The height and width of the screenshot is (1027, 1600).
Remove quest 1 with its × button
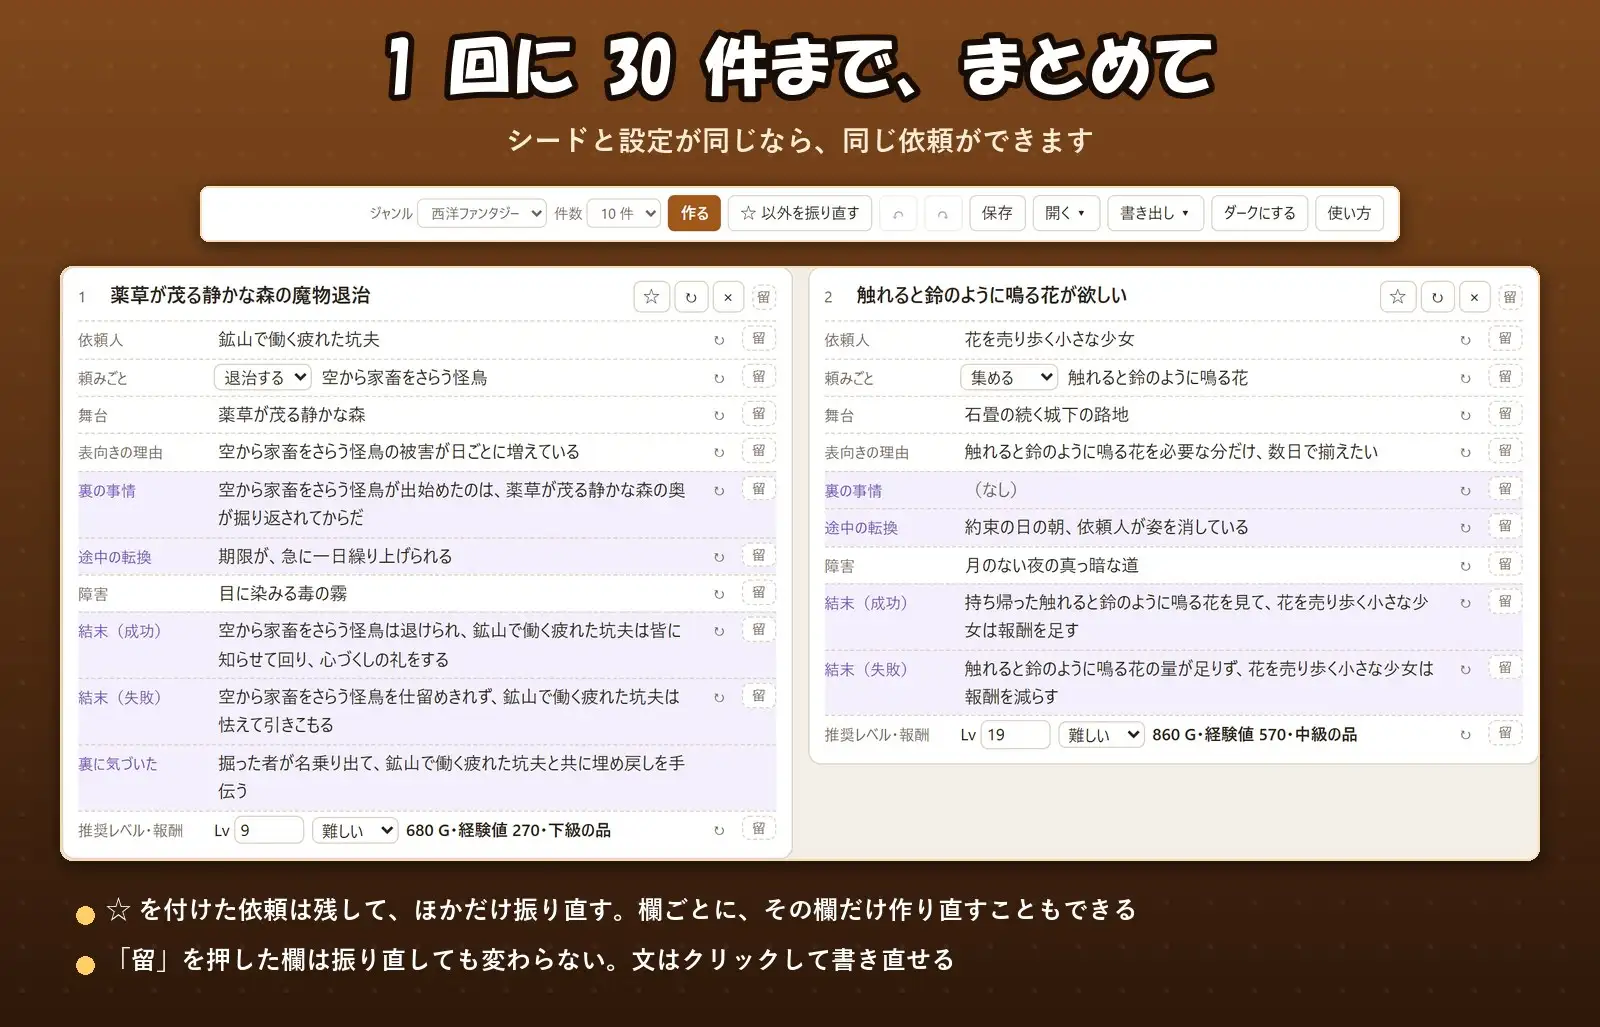coord(728,297)
